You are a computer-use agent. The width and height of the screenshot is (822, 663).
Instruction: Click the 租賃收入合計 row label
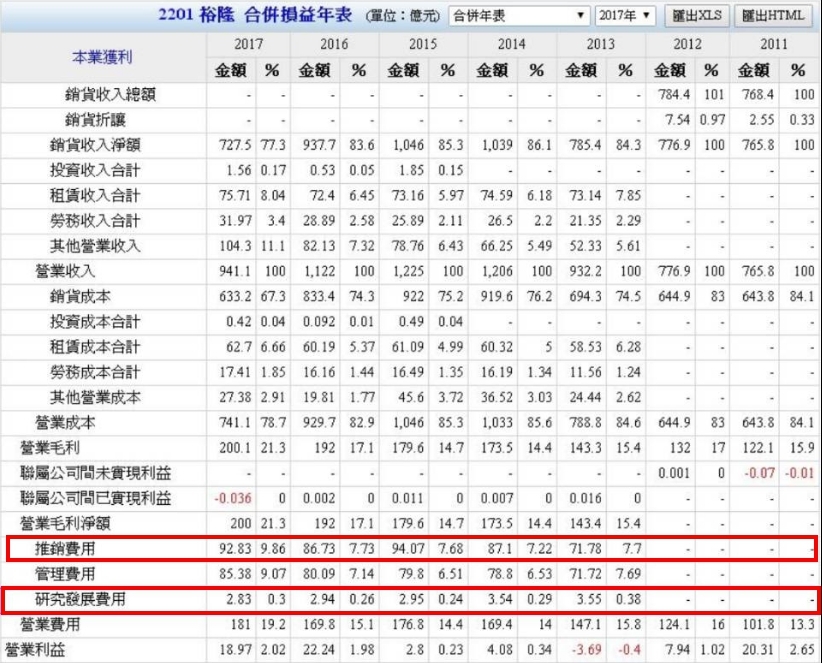(x=95, y=195)
